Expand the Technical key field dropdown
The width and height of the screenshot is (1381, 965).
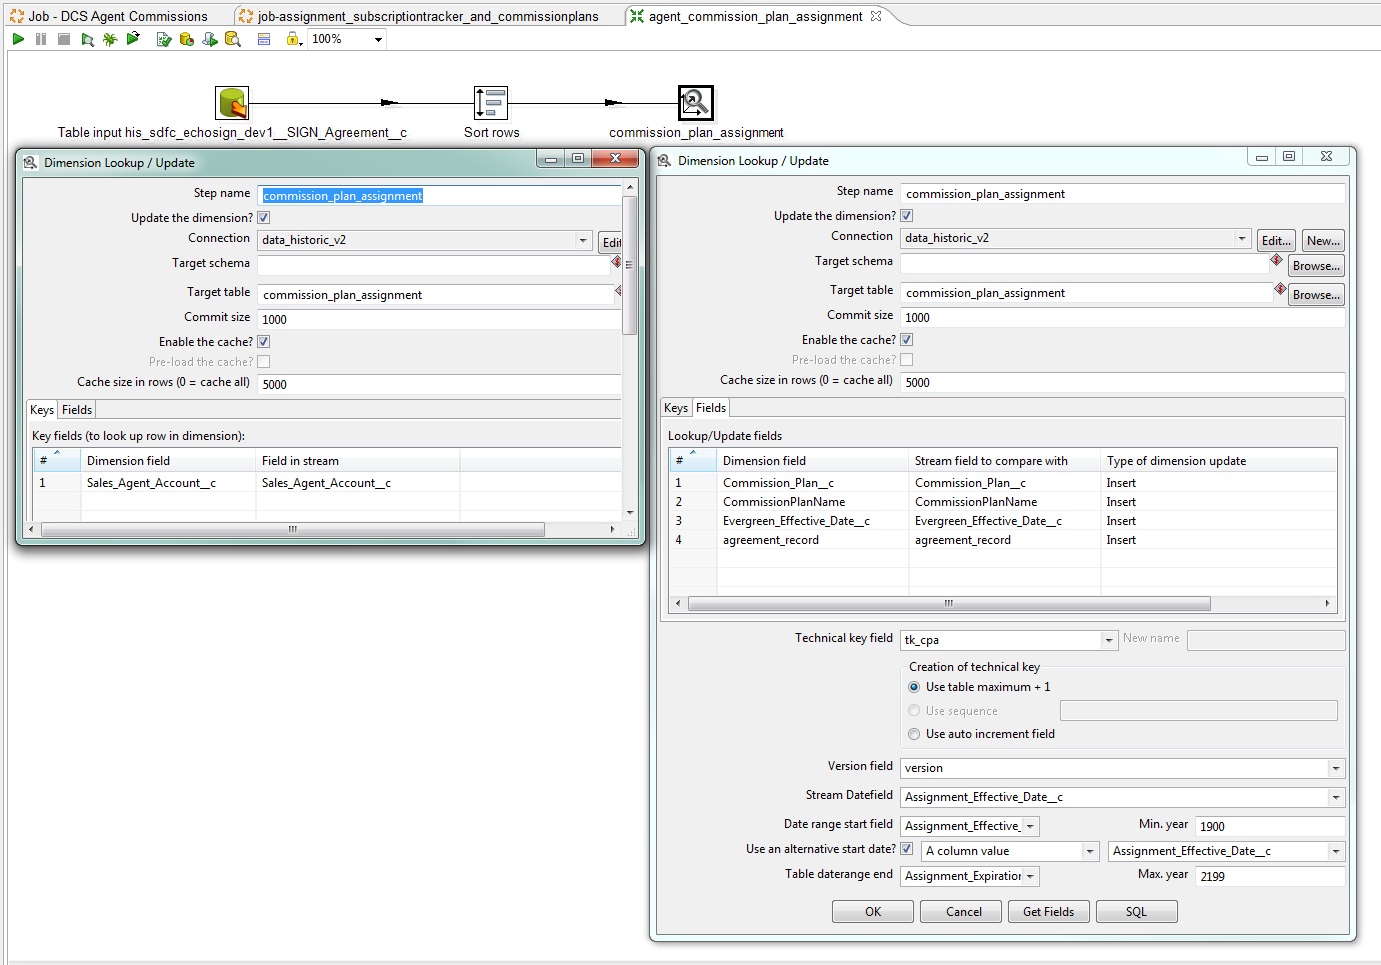coord(1109,640)
